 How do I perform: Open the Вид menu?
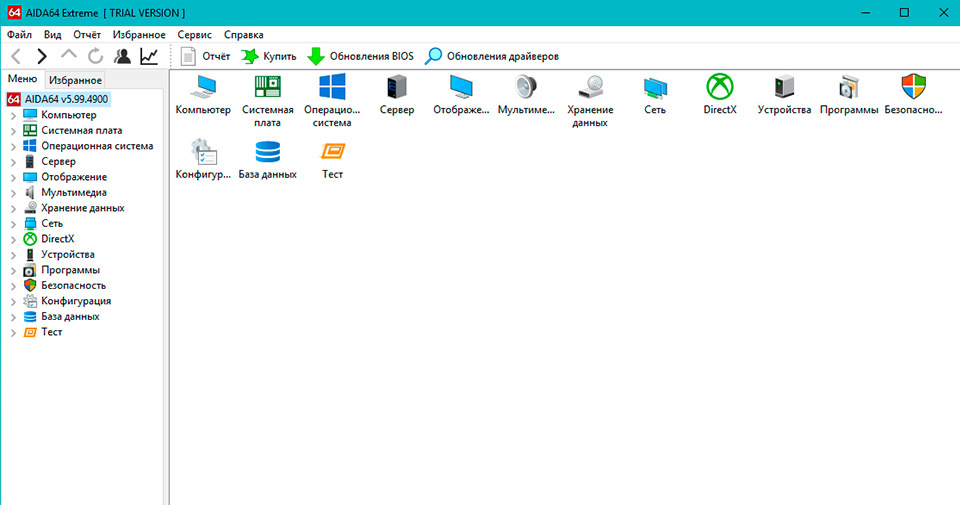[x=53, y=35]
